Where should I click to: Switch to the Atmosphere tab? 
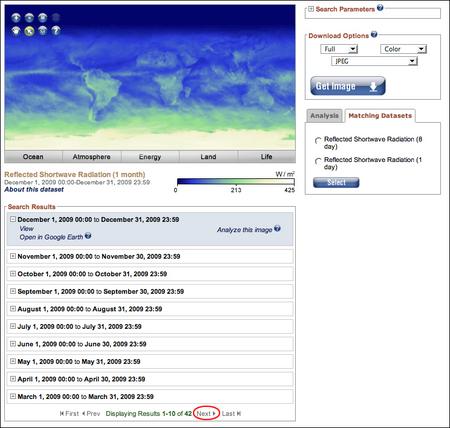(92, 157)
